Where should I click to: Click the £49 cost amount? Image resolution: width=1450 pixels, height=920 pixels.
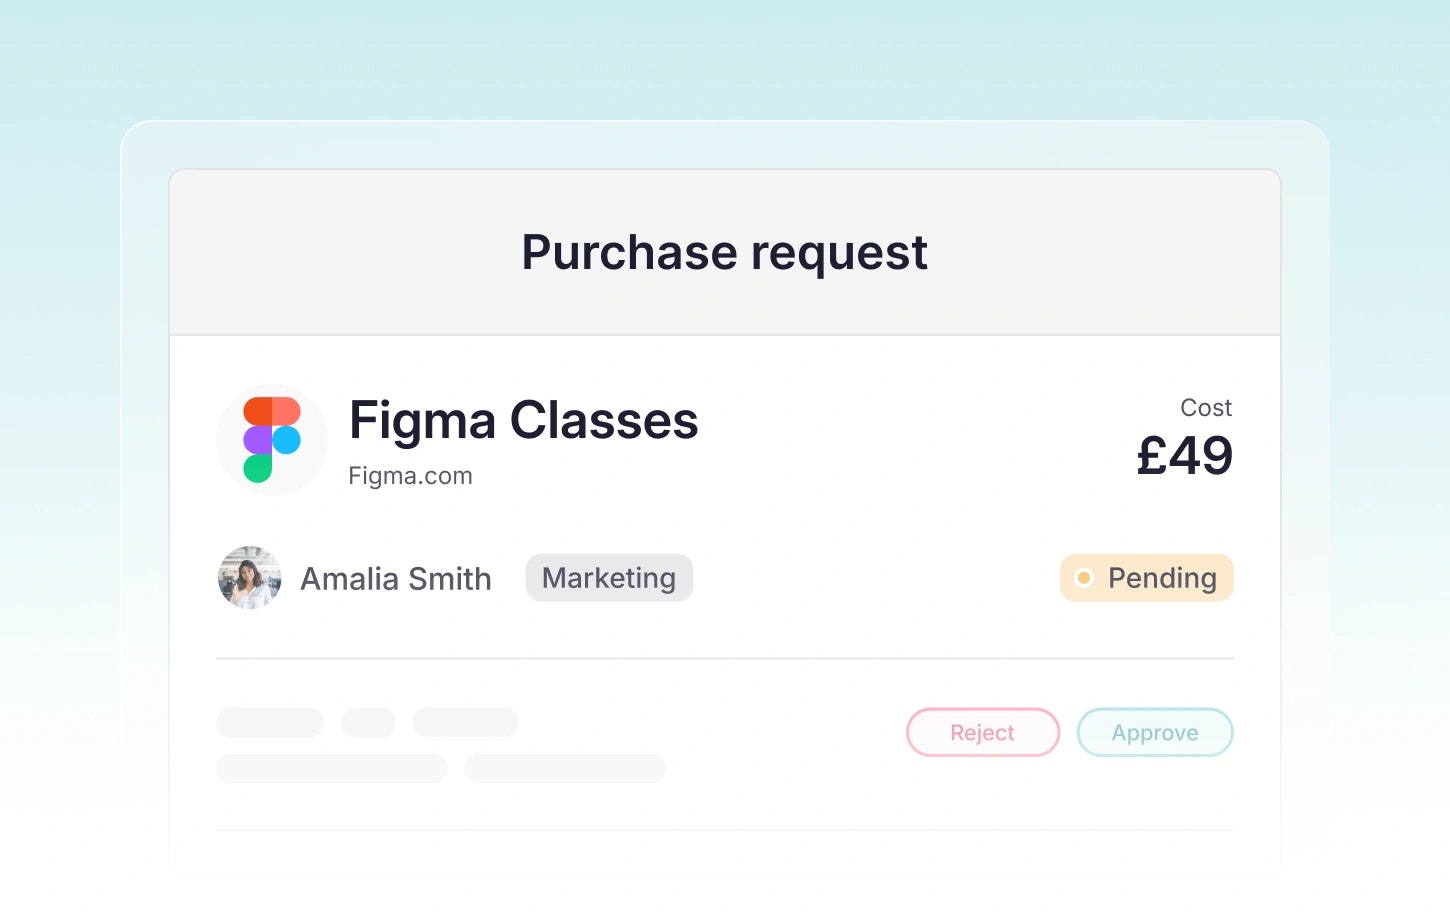[1185, 456]
